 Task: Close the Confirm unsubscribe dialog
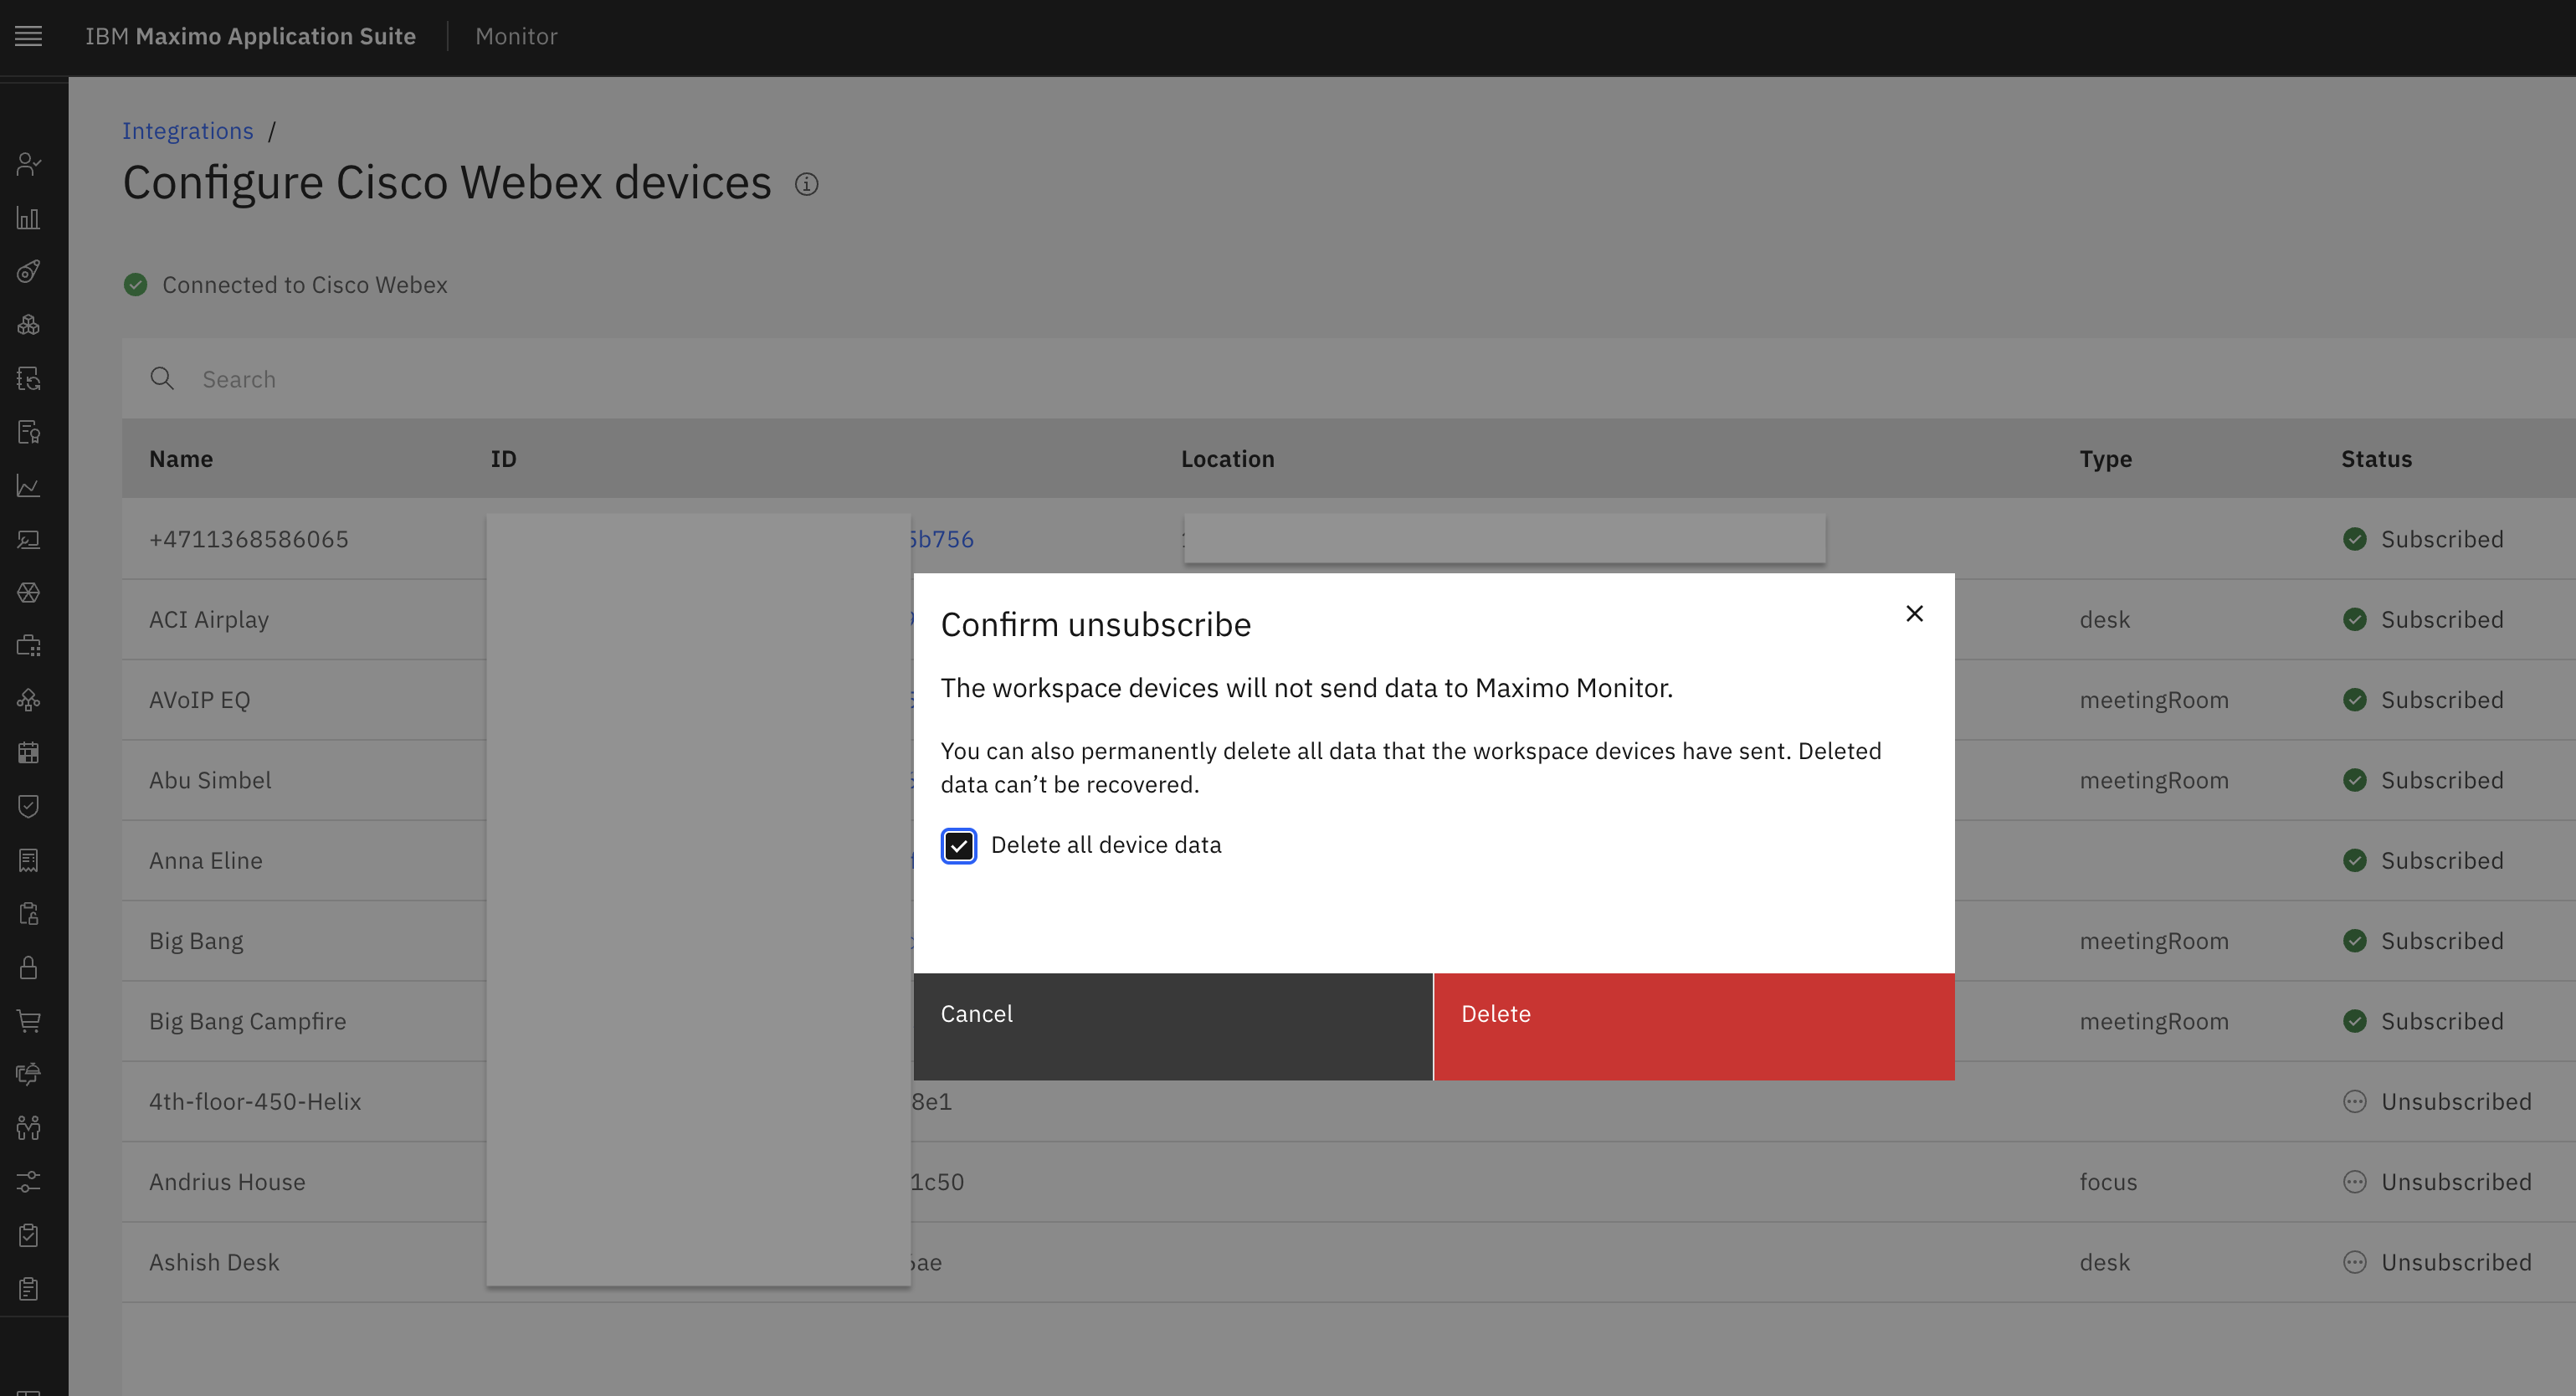tap(1914, 613)
